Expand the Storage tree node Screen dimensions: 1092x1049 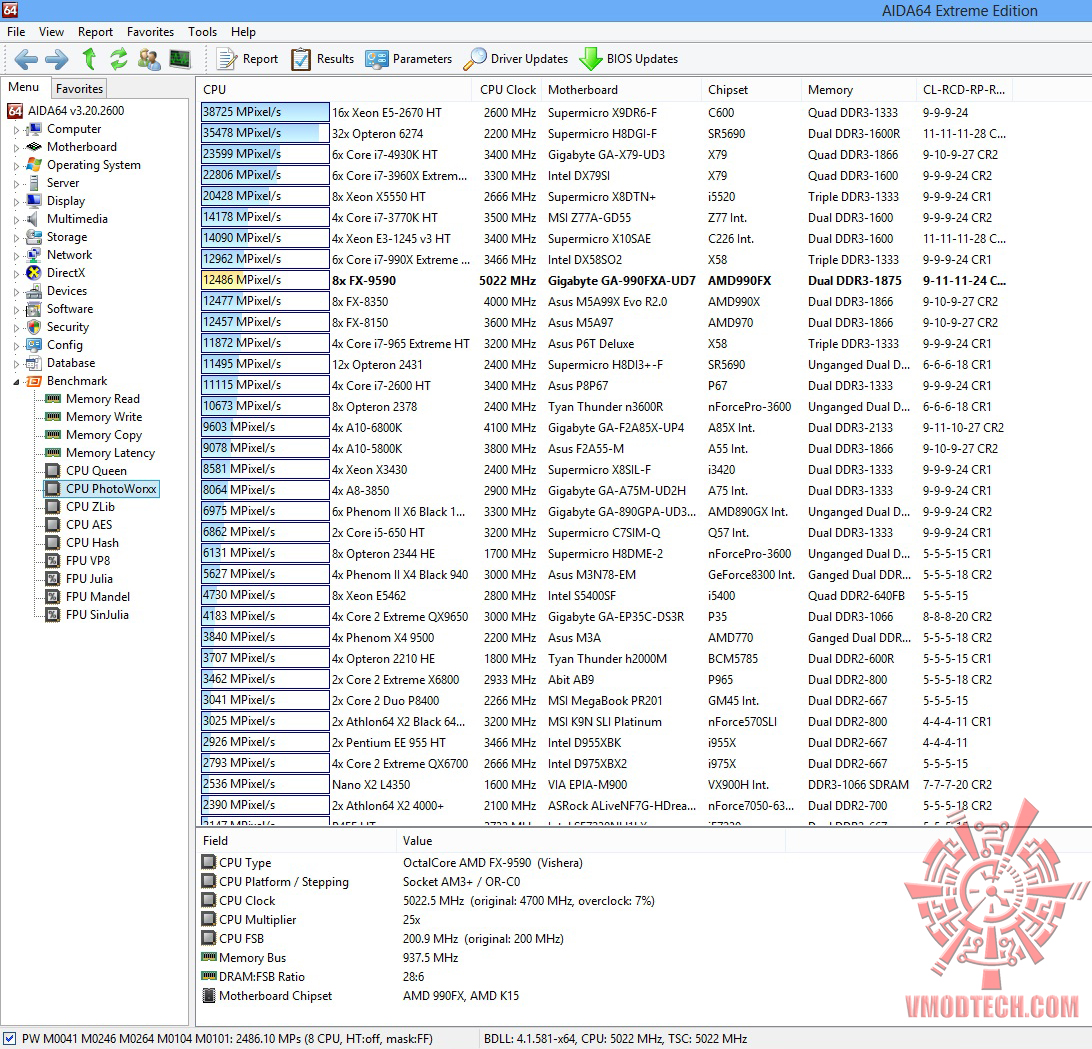pyautogui.click(x=16, y=238)
